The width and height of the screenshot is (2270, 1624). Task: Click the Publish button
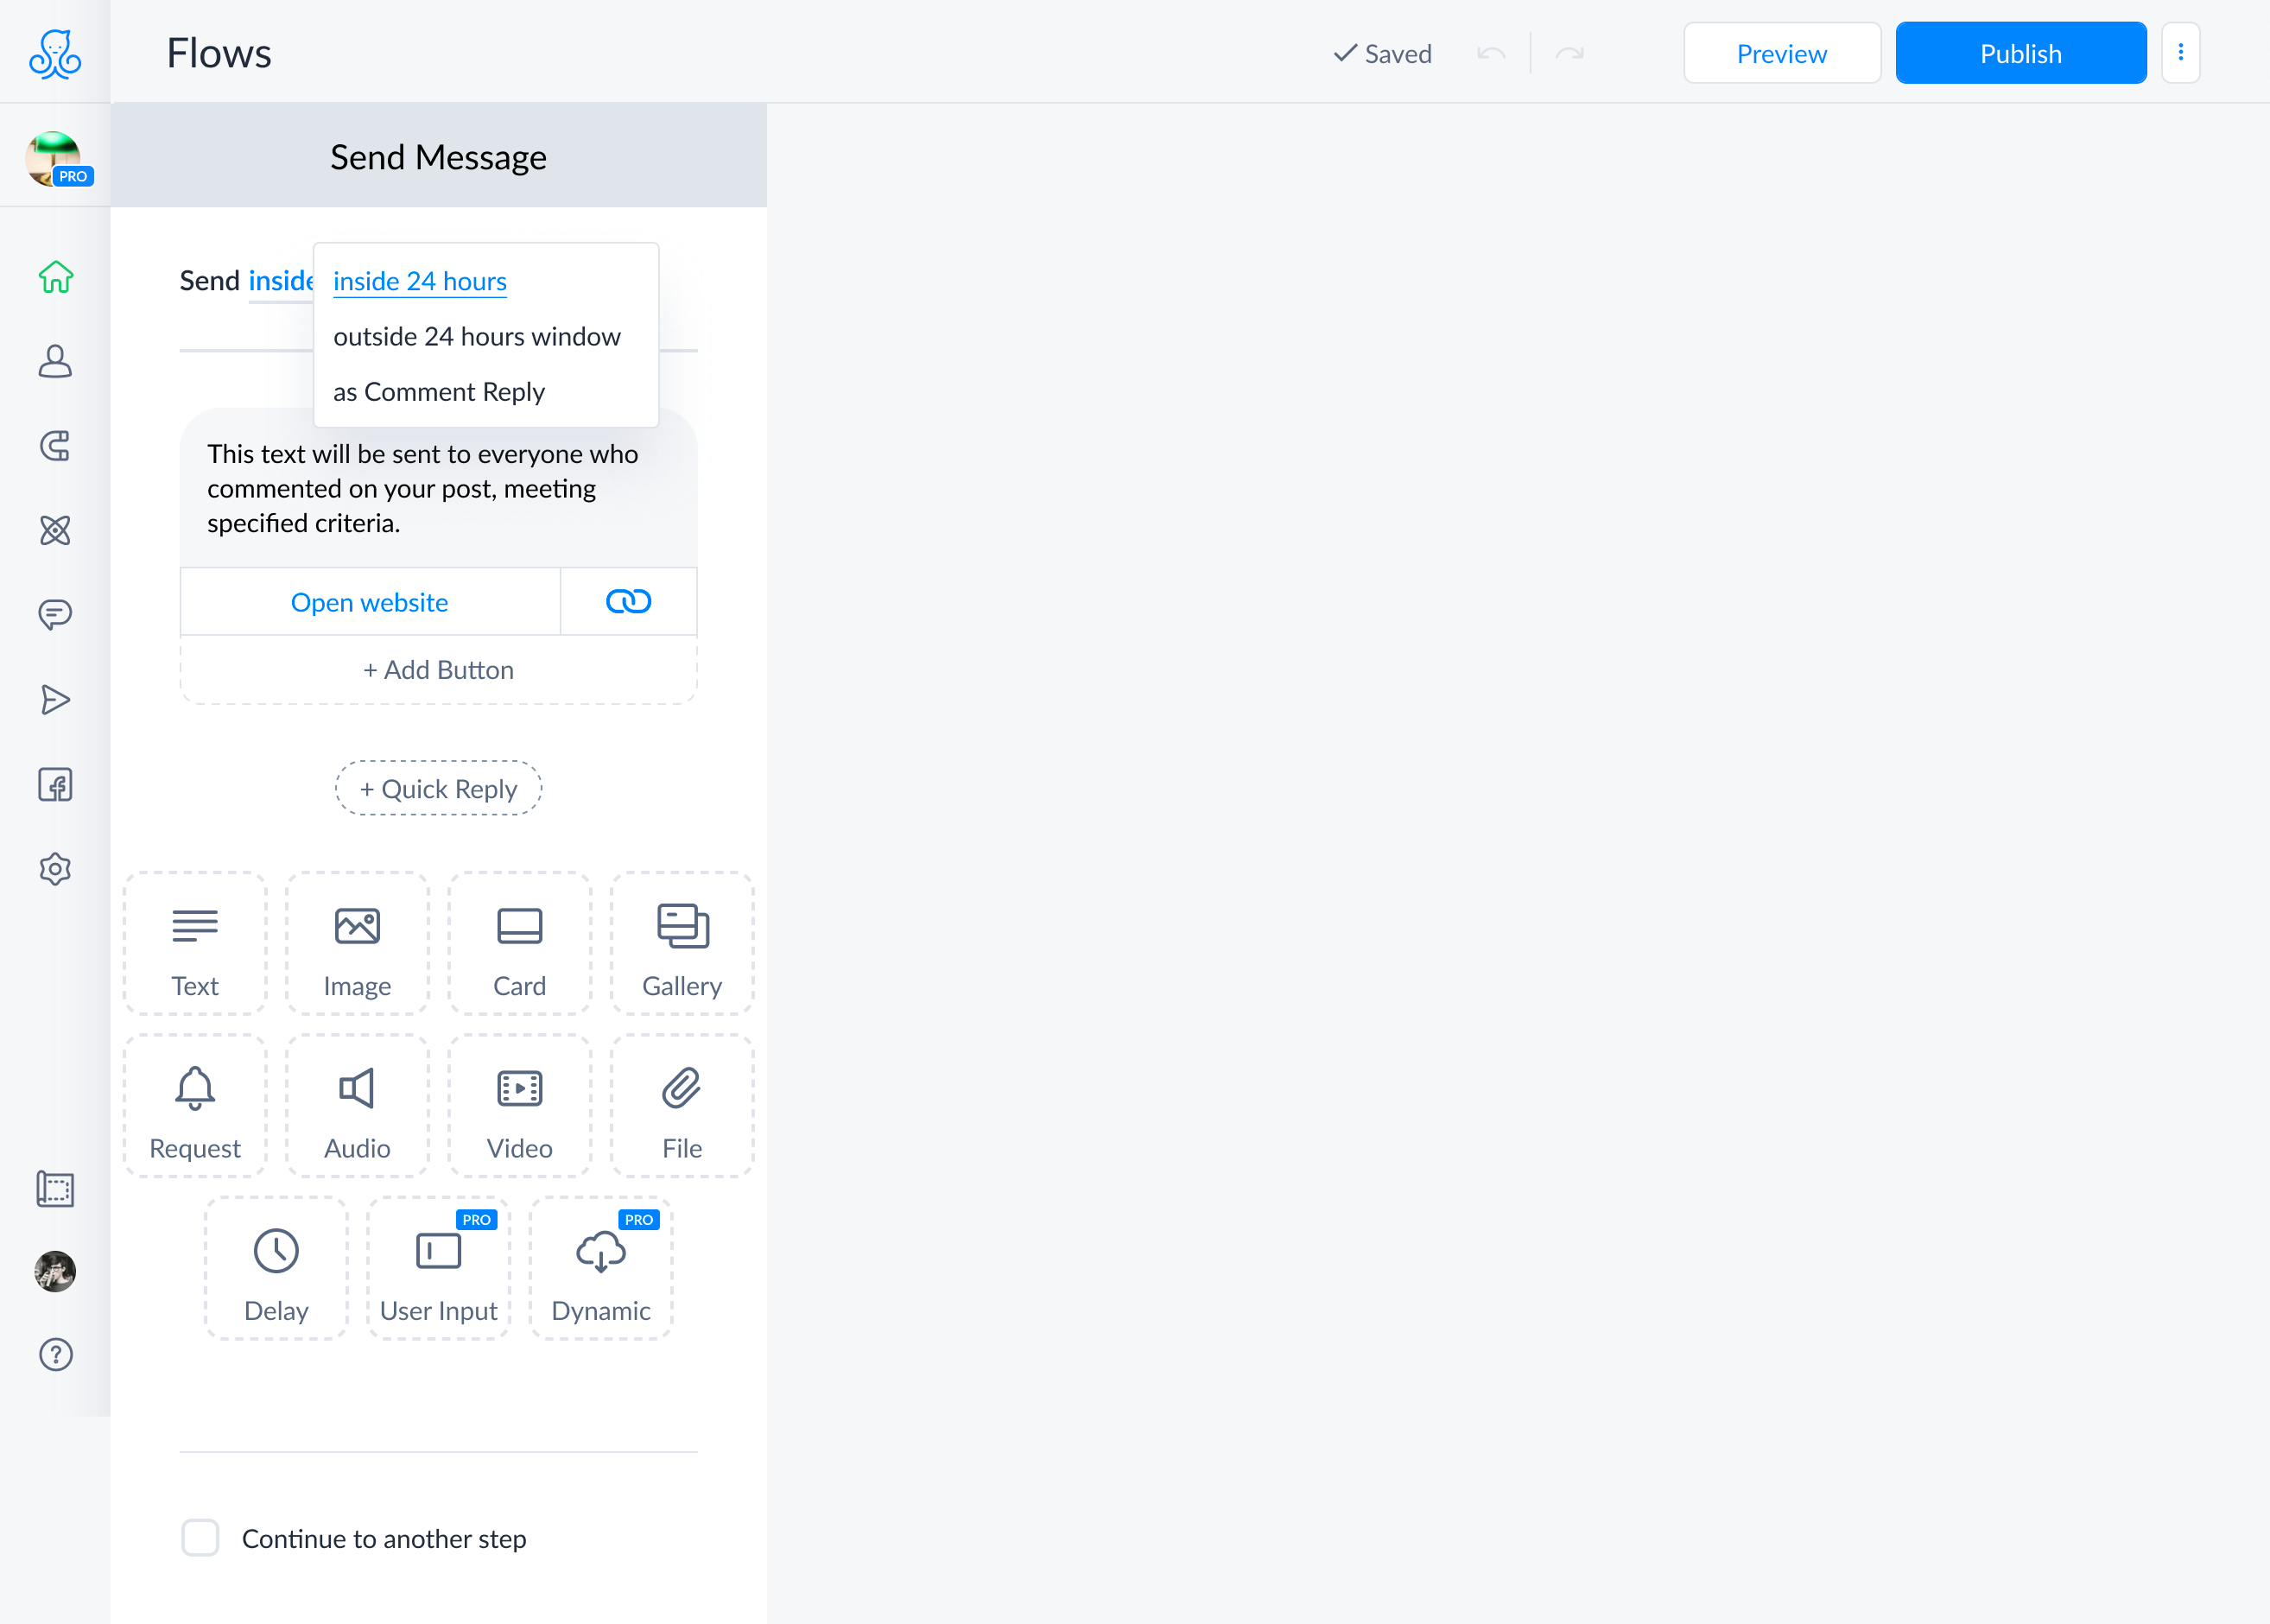pos(2021,53)
